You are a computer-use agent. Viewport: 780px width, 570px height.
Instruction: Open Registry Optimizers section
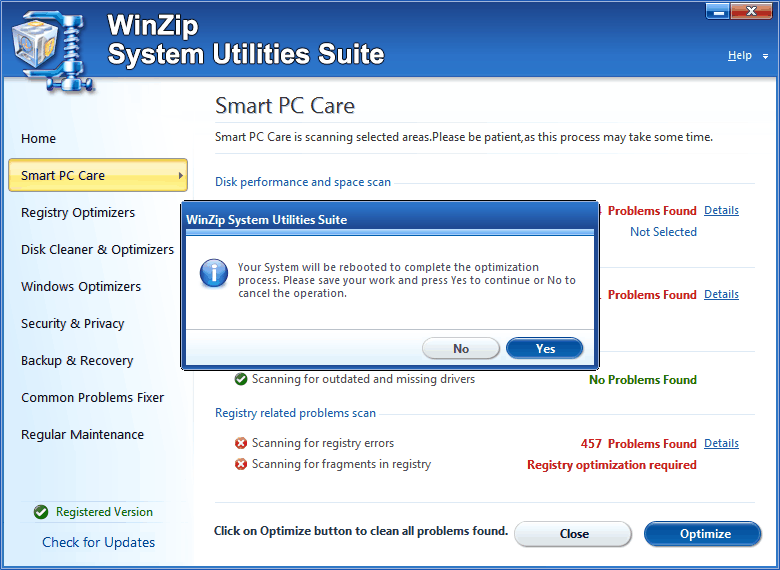click(78, 212)
